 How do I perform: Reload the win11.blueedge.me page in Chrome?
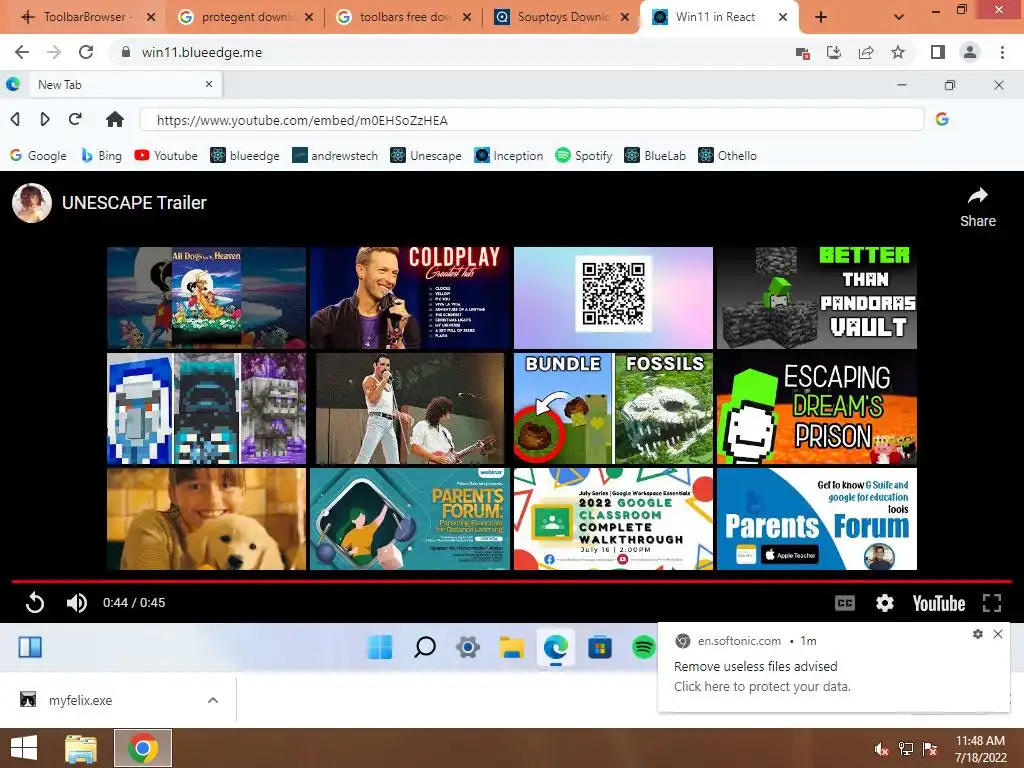click(x=86, y=52)
